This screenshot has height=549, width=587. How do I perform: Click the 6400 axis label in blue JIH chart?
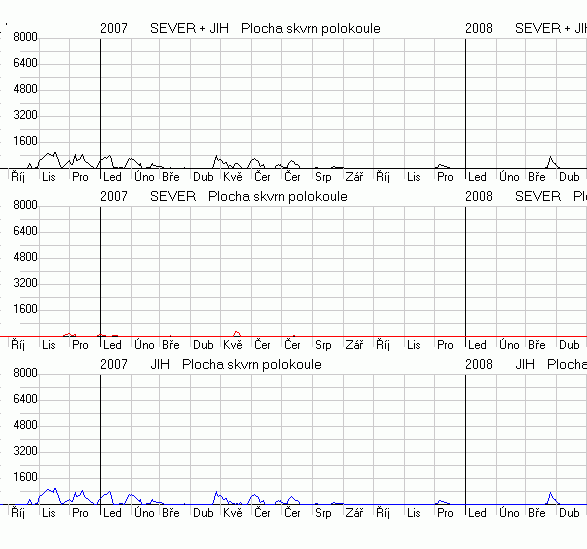point(25,399)
